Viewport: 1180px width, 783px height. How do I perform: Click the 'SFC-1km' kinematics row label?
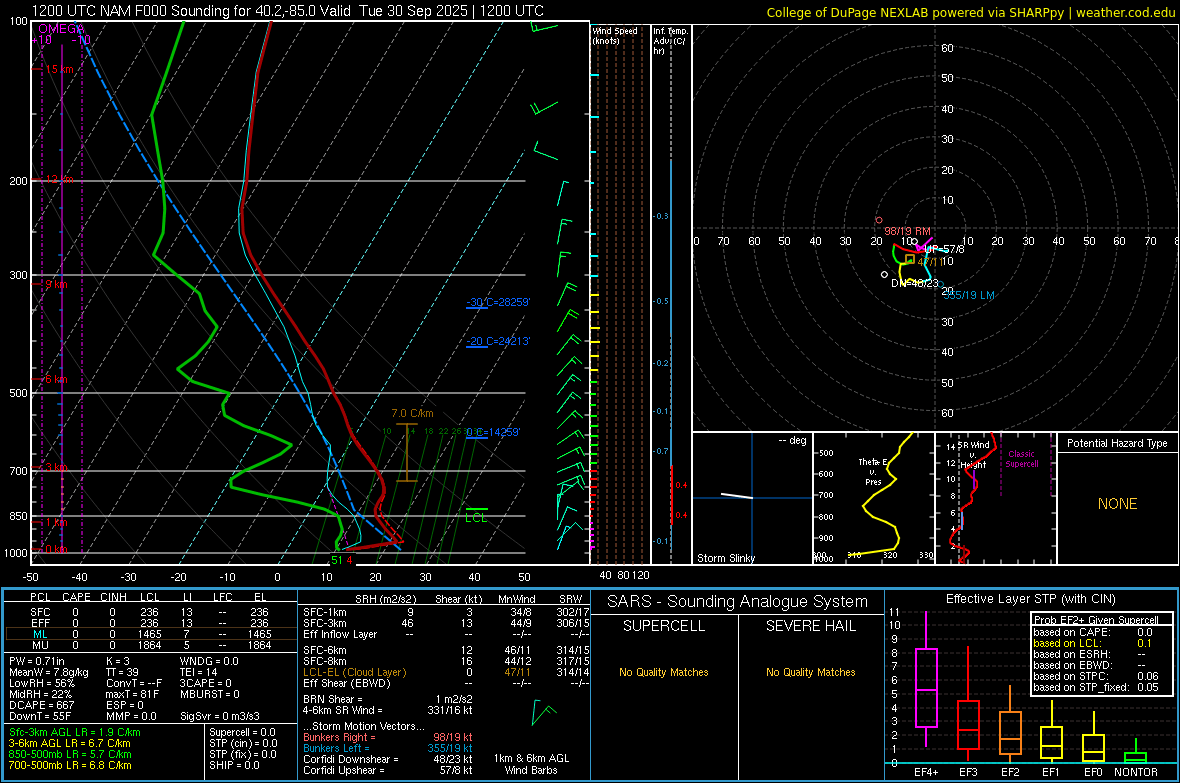click(324, 612)
